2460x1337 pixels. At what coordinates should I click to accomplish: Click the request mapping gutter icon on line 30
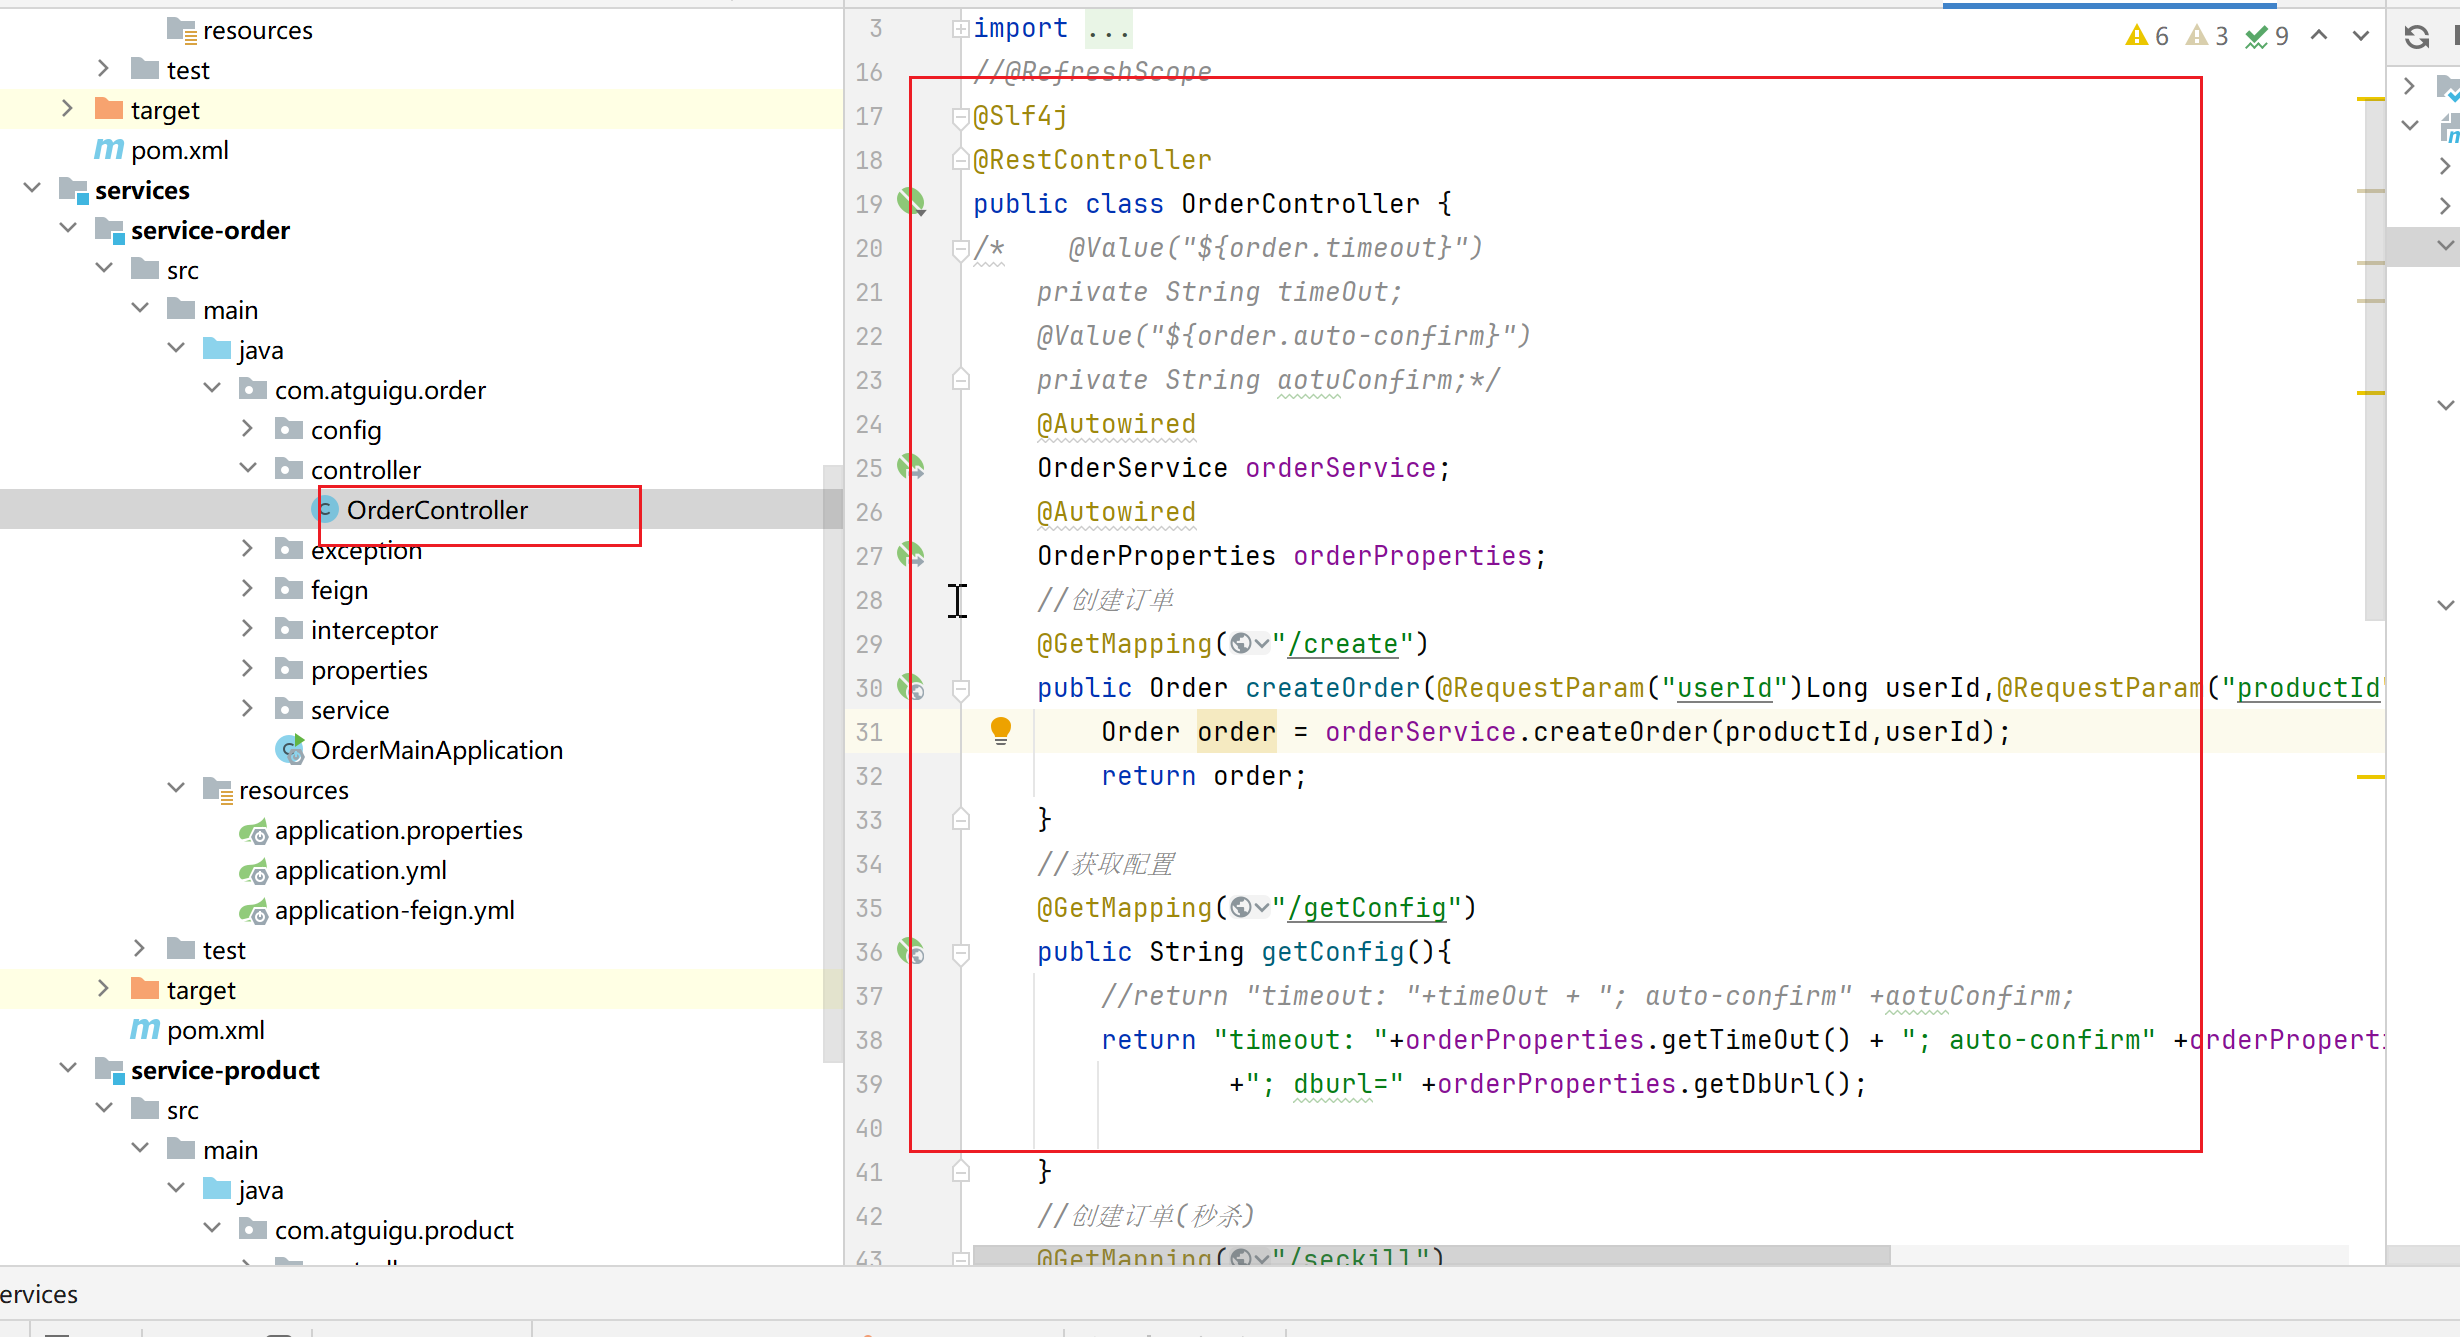coord(911,687)
